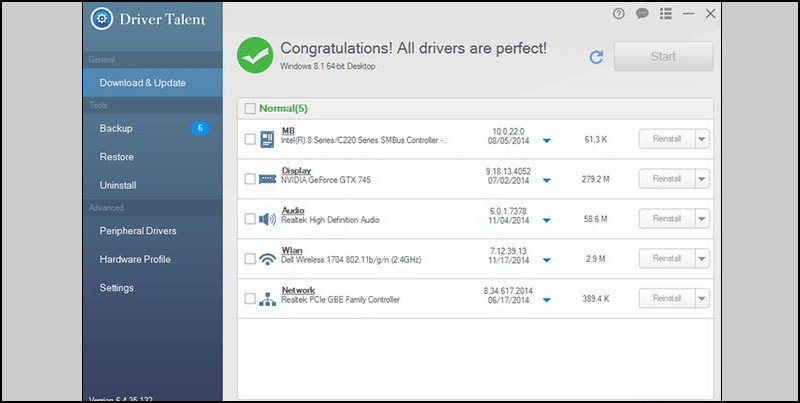Click Reinstall for the Audio driver
The height and width of the screenshot is (403, 800).
pos(667,219)
